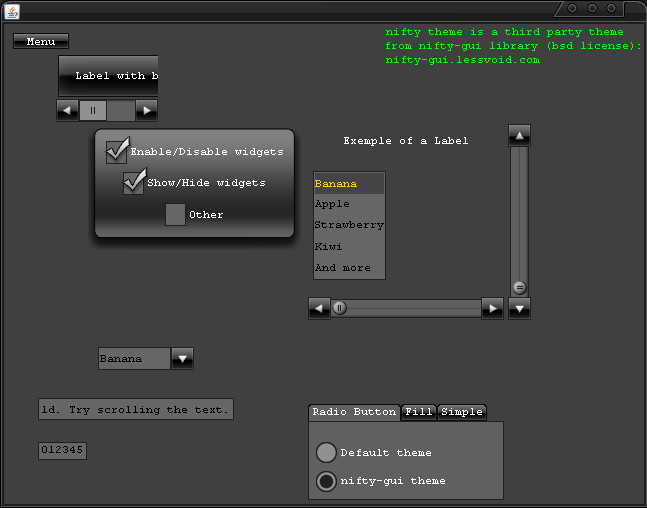647x508 pixels.
Task: Click the Java icon in the title bar
Action: (11, 10)
